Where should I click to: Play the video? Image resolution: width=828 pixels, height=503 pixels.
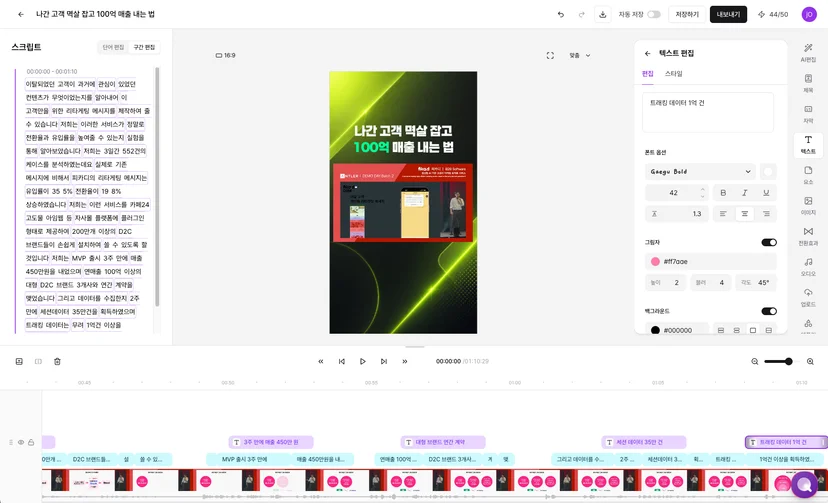(363, 362)
